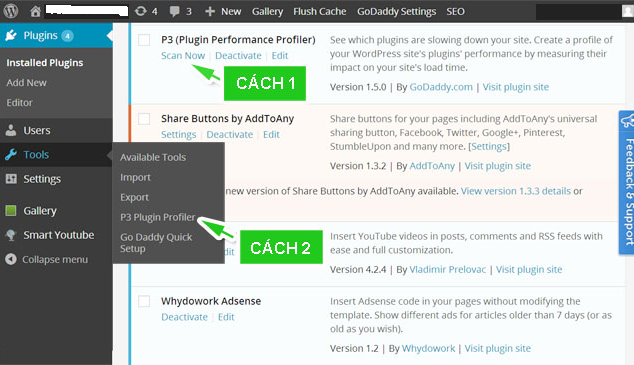Edit Share Buttons by AddToAny plugin
Image resolution: width=634 pixels, height=365 pixels.
(x=271, y=134)
